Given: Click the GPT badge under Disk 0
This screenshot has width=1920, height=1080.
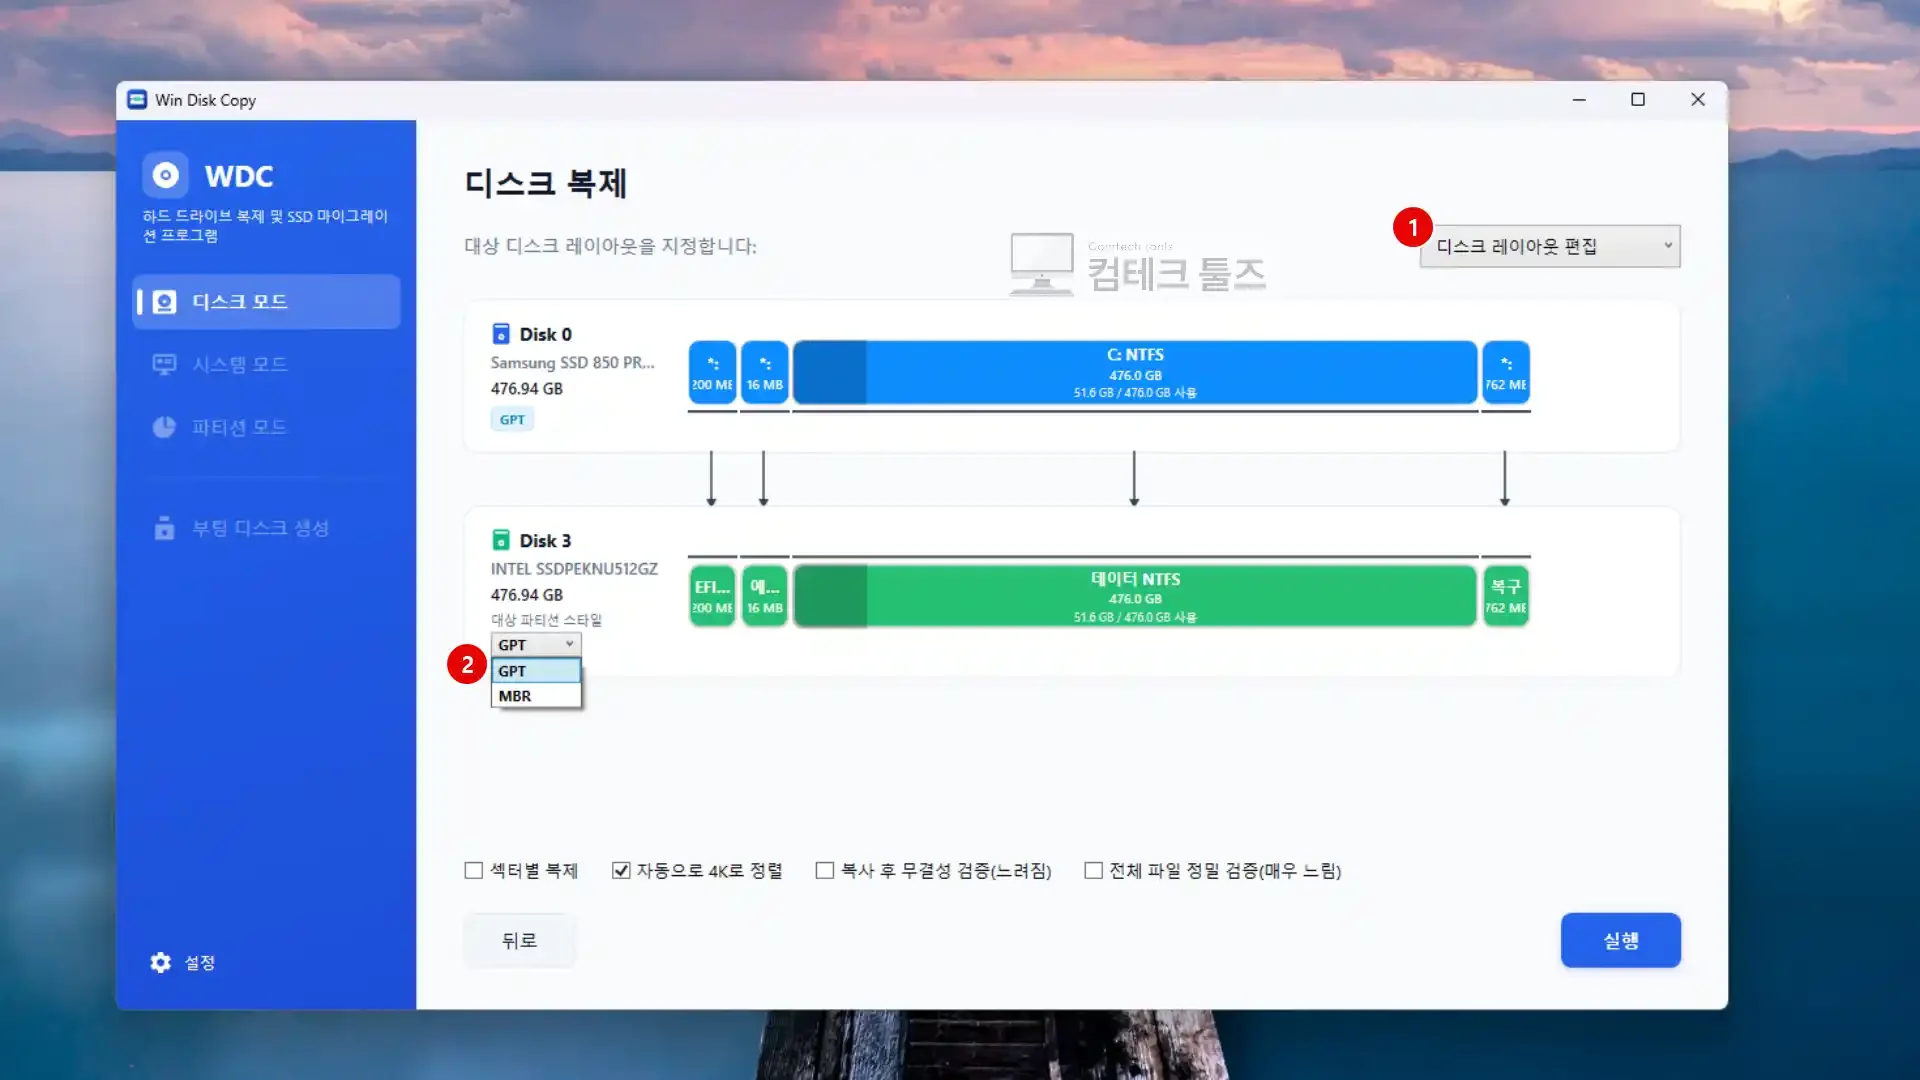Looking at the screenshot, I should coord(512,420).
